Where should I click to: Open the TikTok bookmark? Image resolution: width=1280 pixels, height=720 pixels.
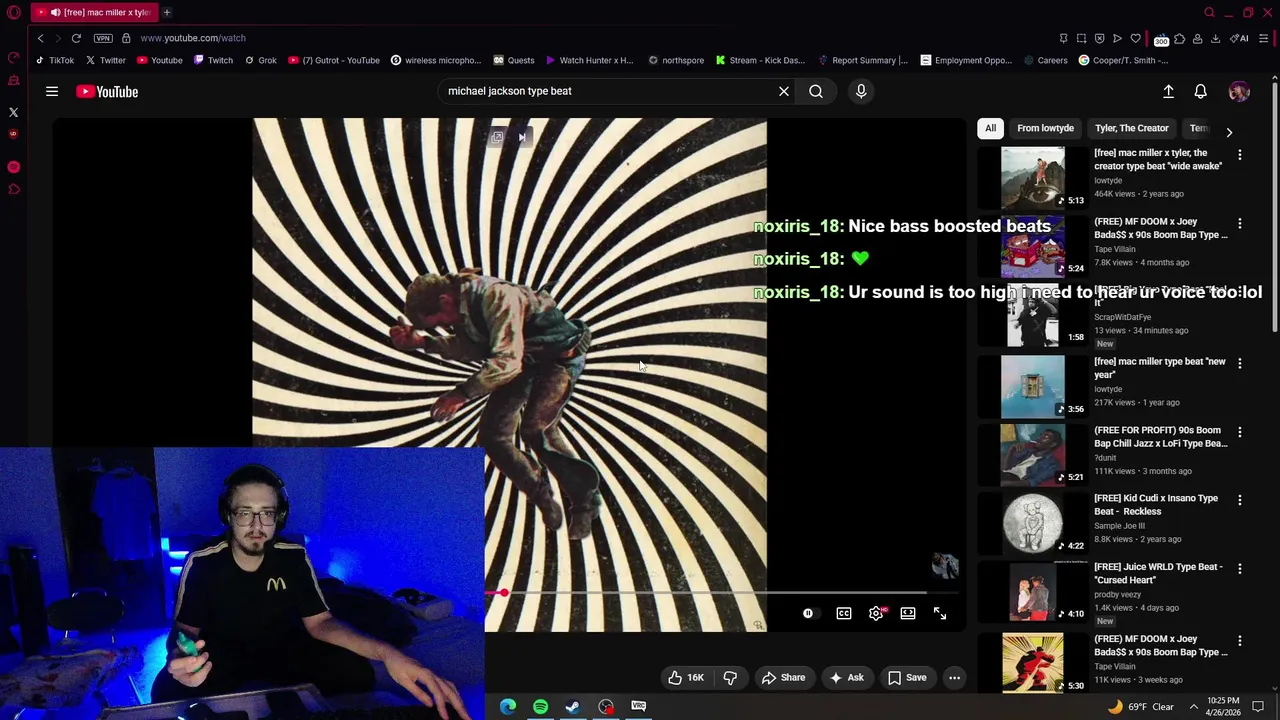pos(54,60)
